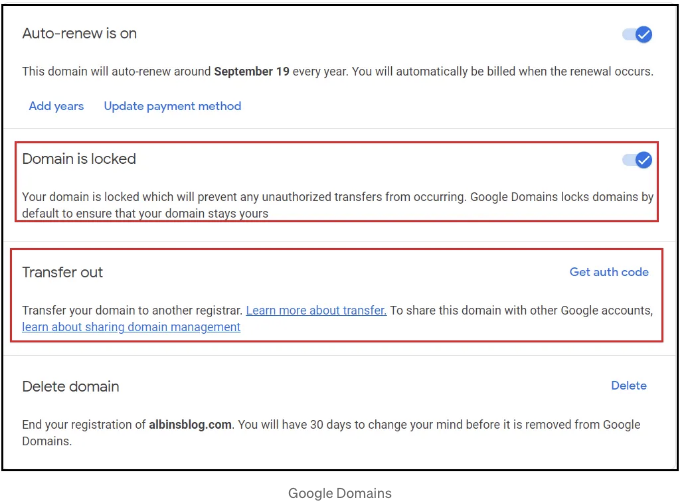This screenshot has height=502, width=680.
Task: Click the 'Transfer out' section title
Action: pos(62,272)
